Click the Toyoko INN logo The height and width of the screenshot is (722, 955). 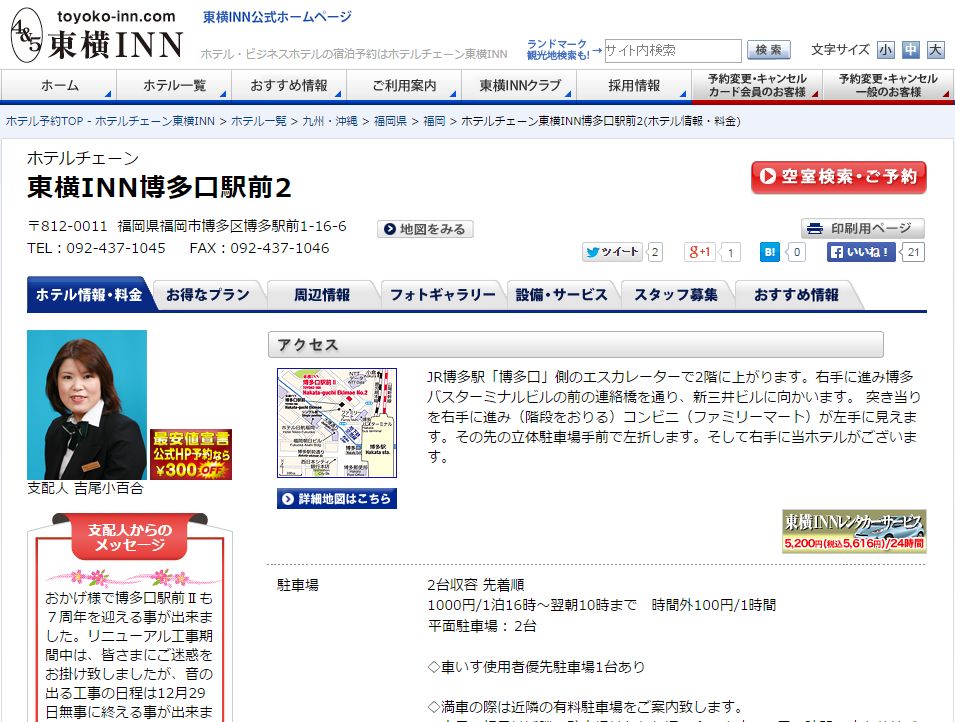click(x=97, y=35)
